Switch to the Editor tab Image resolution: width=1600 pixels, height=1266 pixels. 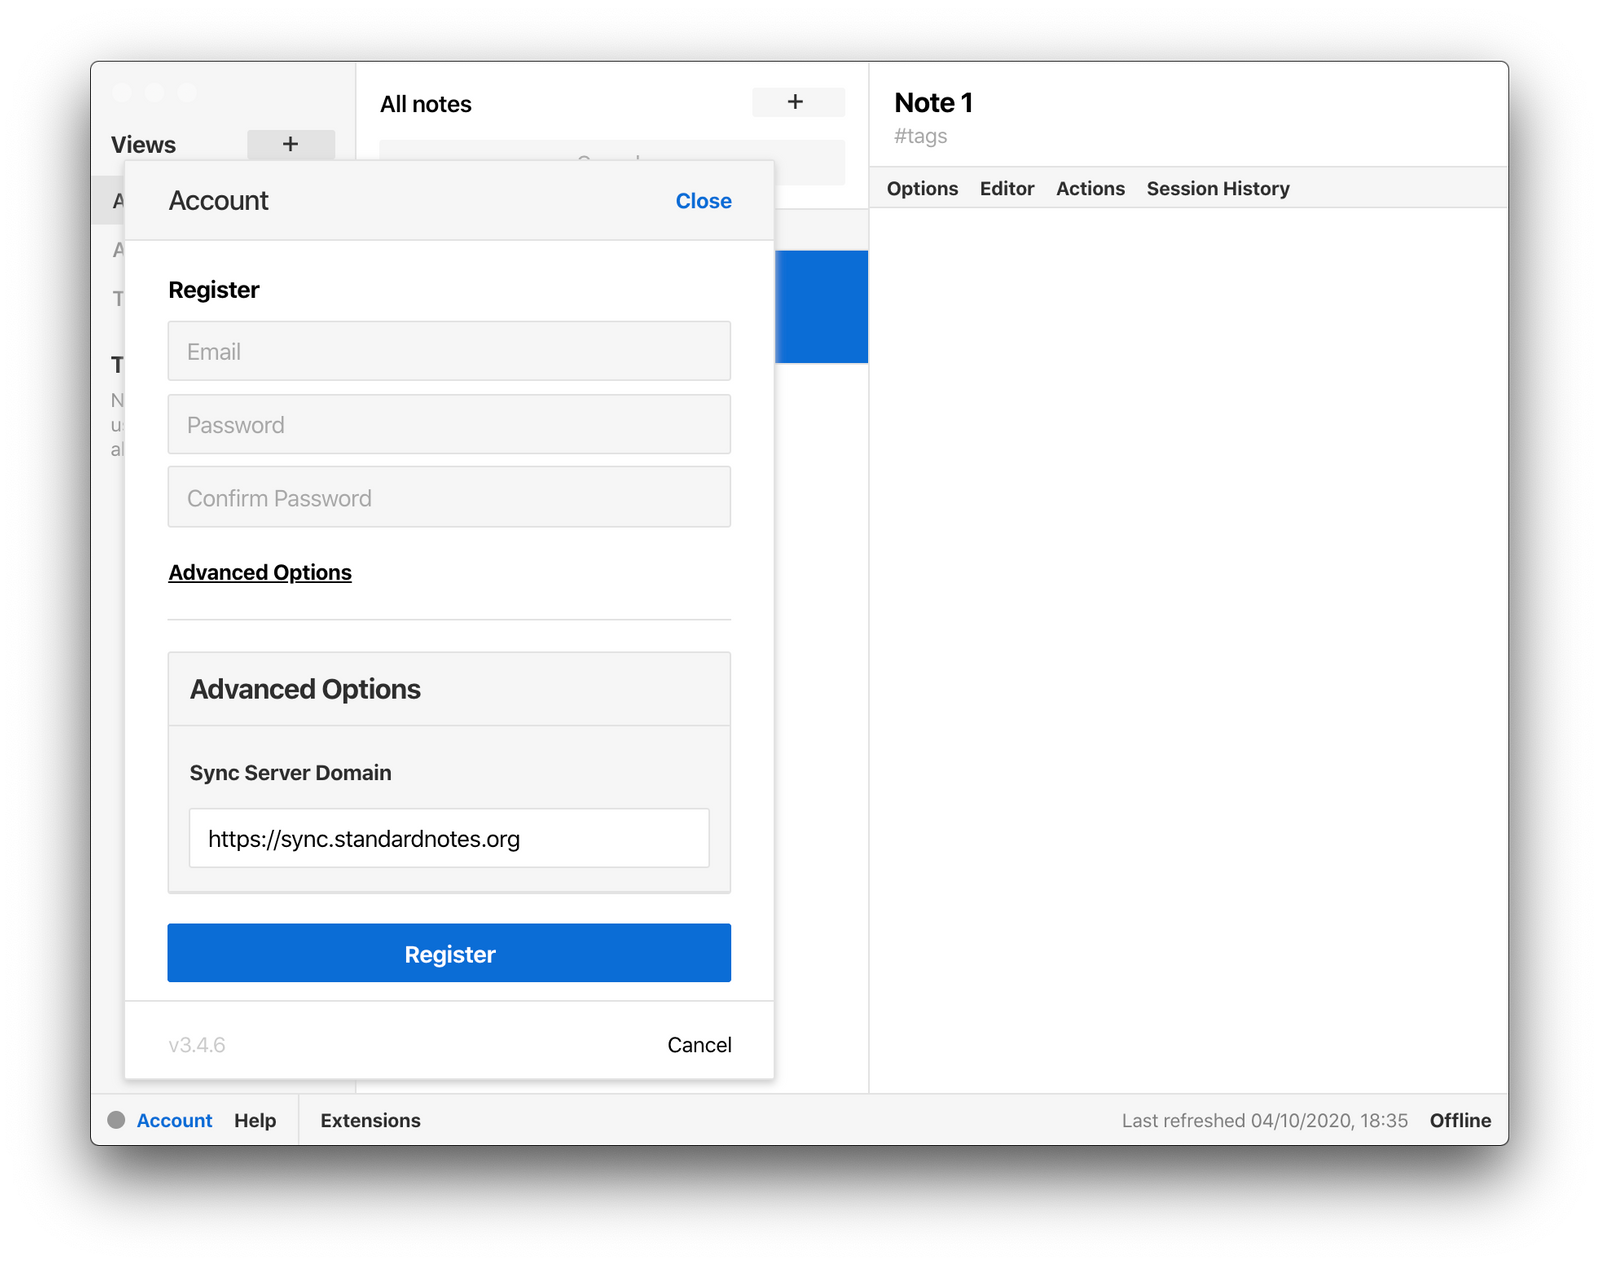[x=1007, y=188]
